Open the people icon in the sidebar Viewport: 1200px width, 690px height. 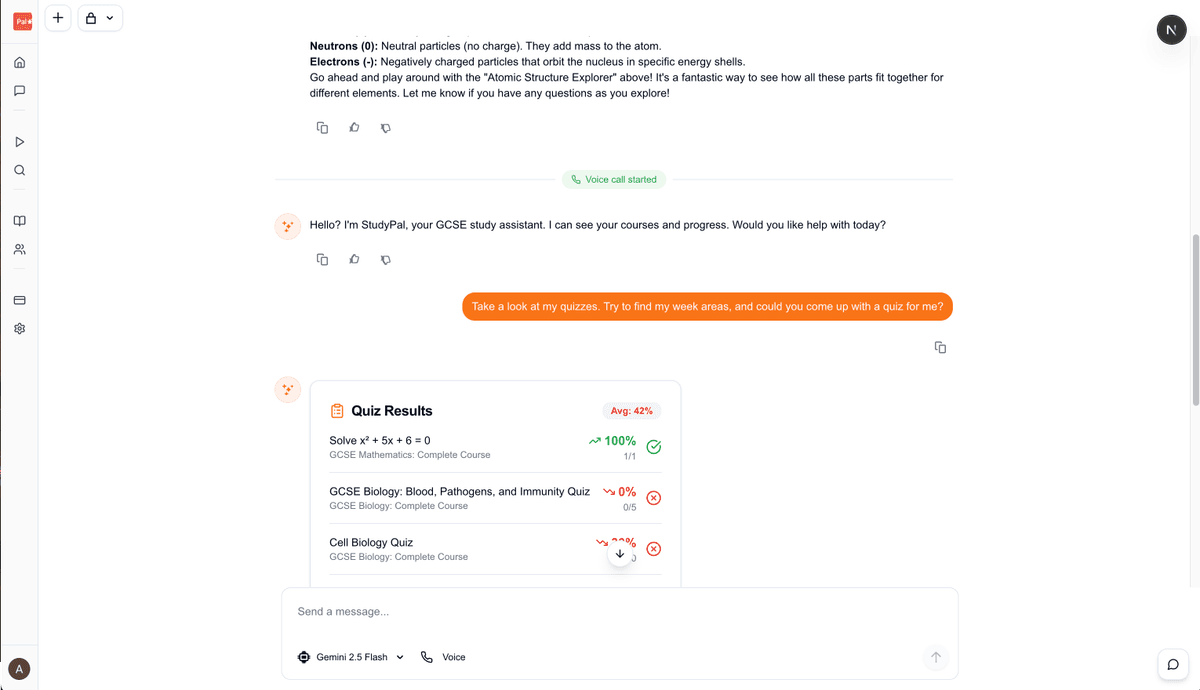click(19, 249)
